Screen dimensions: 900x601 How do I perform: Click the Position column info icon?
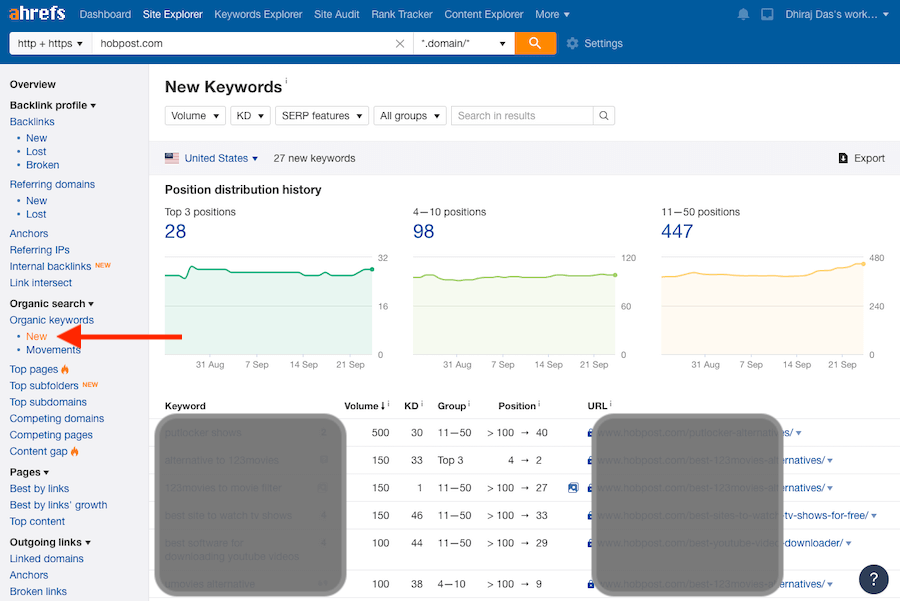(x=539, y=404)
